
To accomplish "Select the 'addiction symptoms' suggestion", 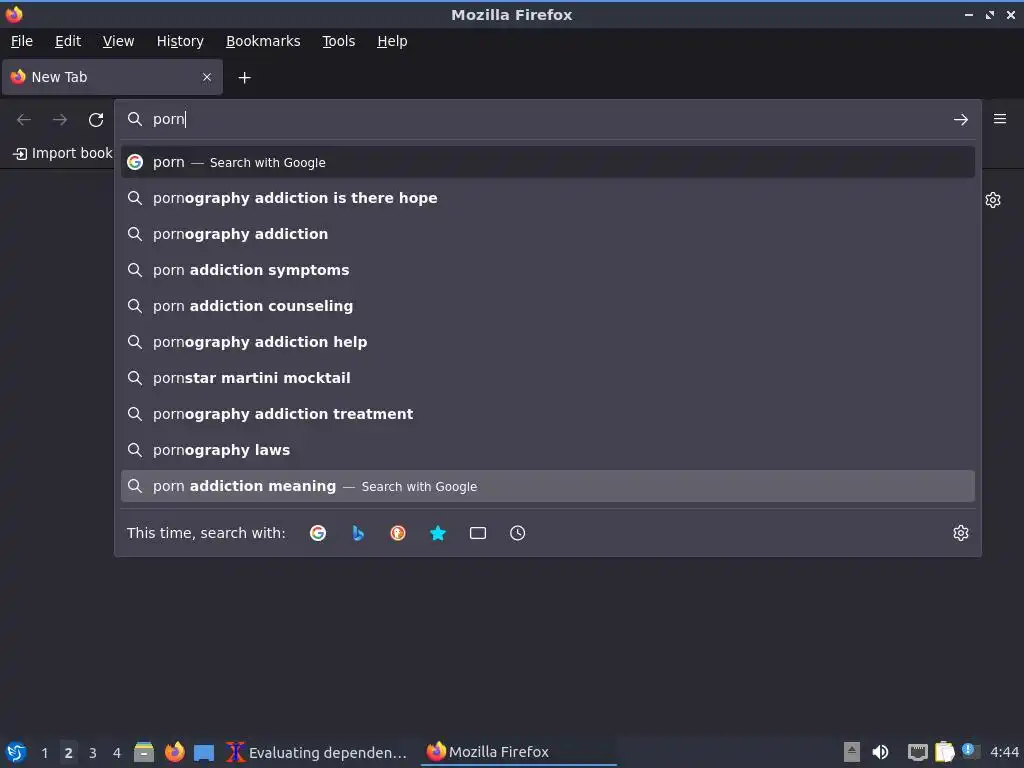I will (548, 270).
